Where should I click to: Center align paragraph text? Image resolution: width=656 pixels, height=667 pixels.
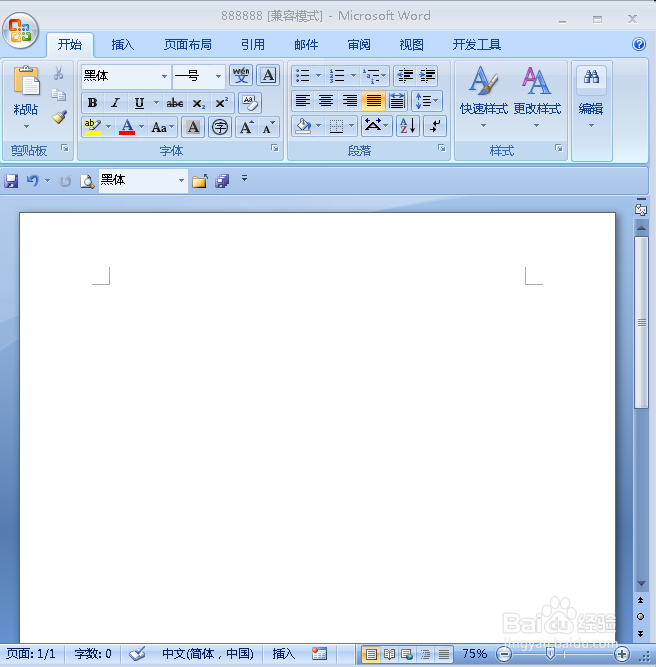click(x=326, y=101)
